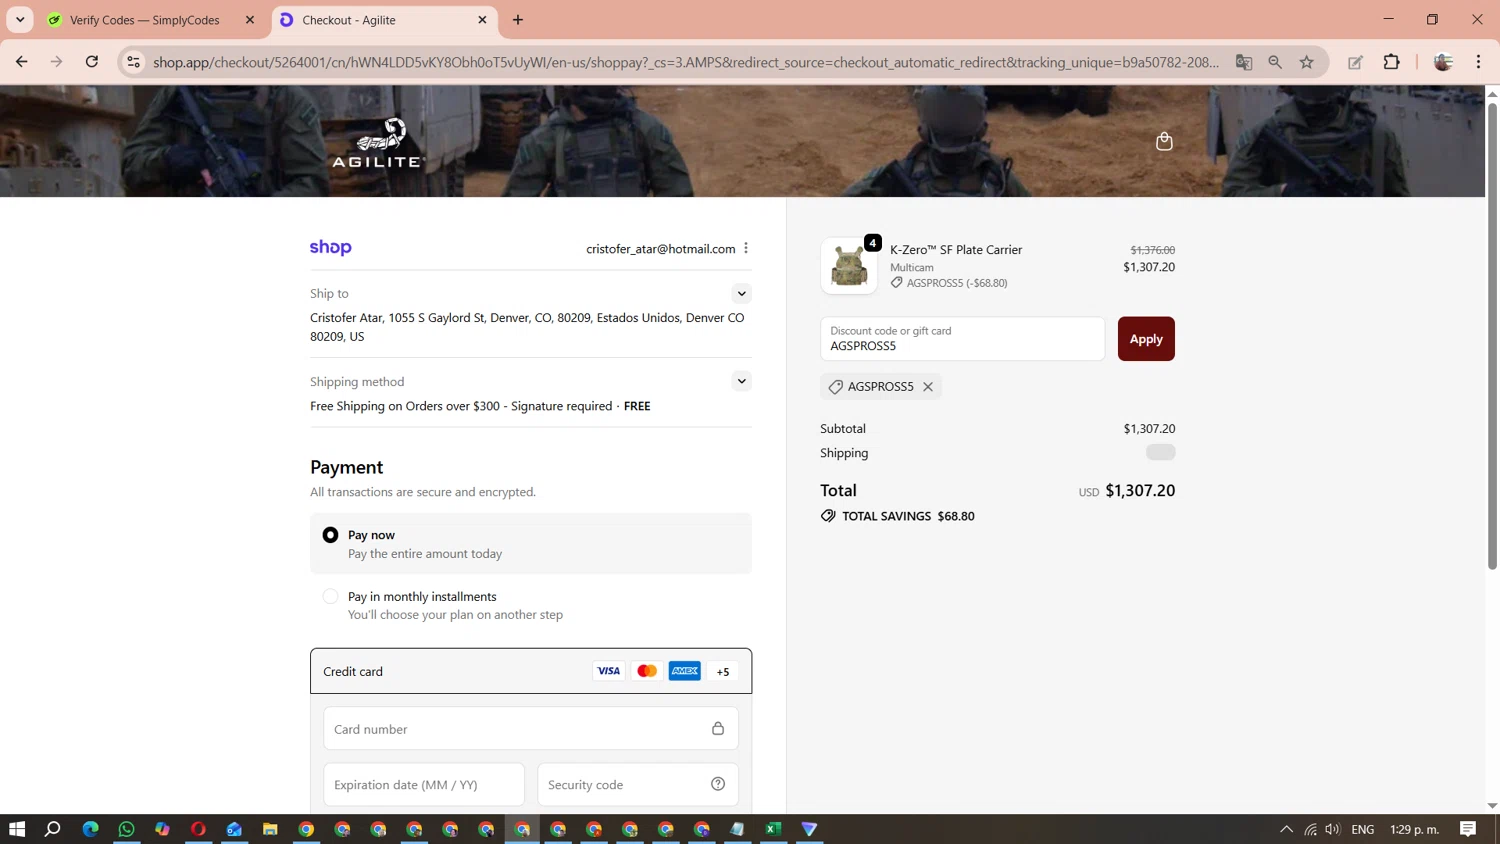Screen dimensions: 1500x844
Task: Click the volume speaker icon in the tray
Action: 1333,829
